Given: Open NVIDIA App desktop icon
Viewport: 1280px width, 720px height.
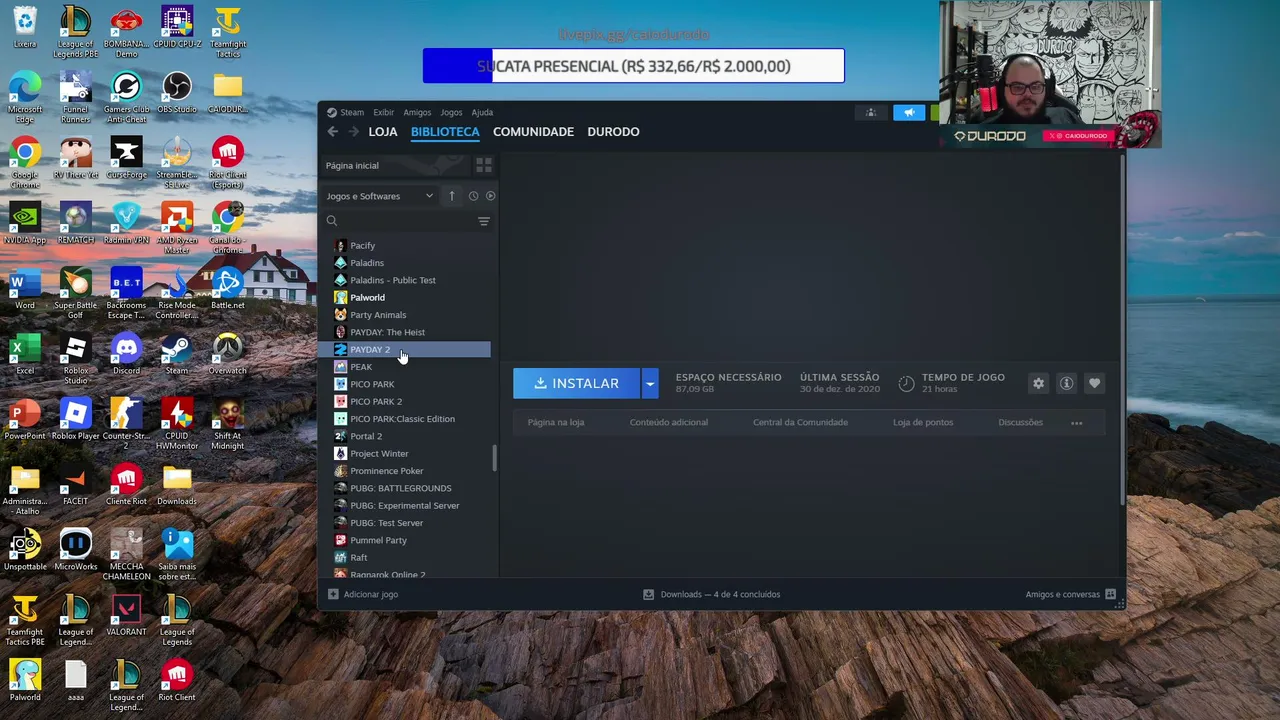Looking at the screenshot, I should [x=25, y=224].
